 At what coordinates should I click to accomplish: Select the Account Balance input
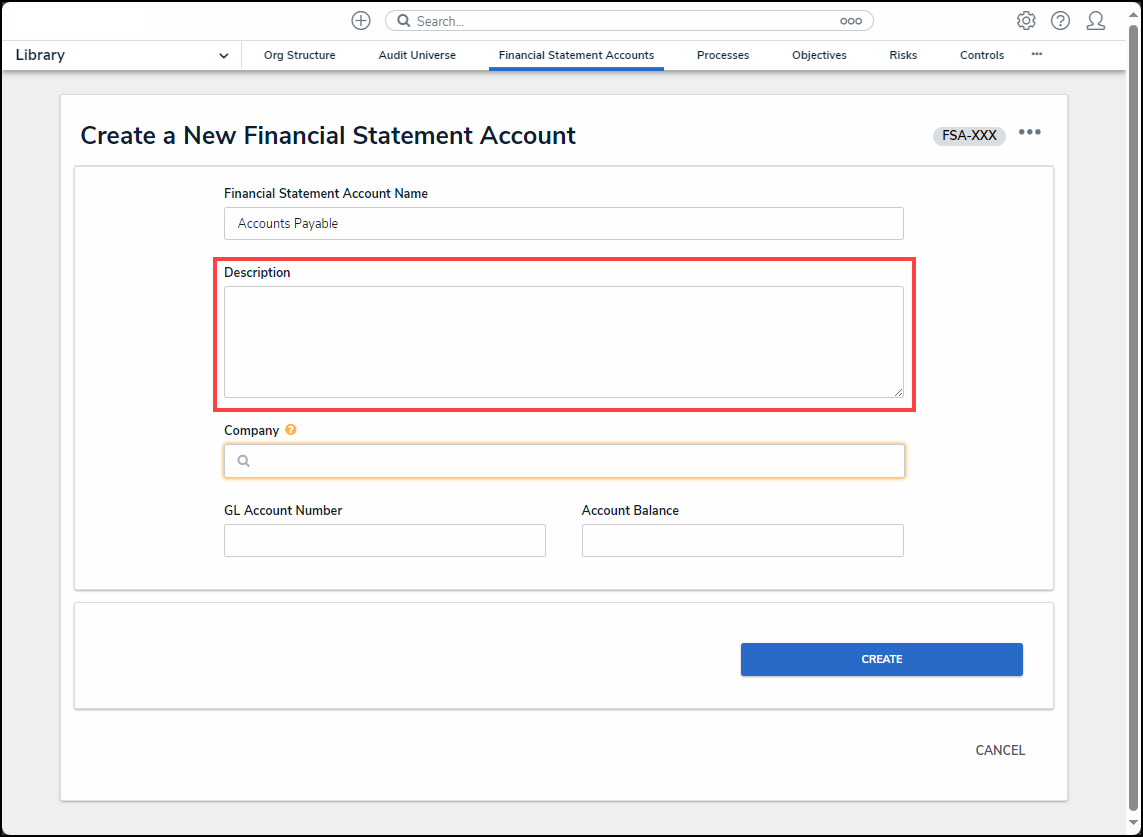[x=742, y=540]
